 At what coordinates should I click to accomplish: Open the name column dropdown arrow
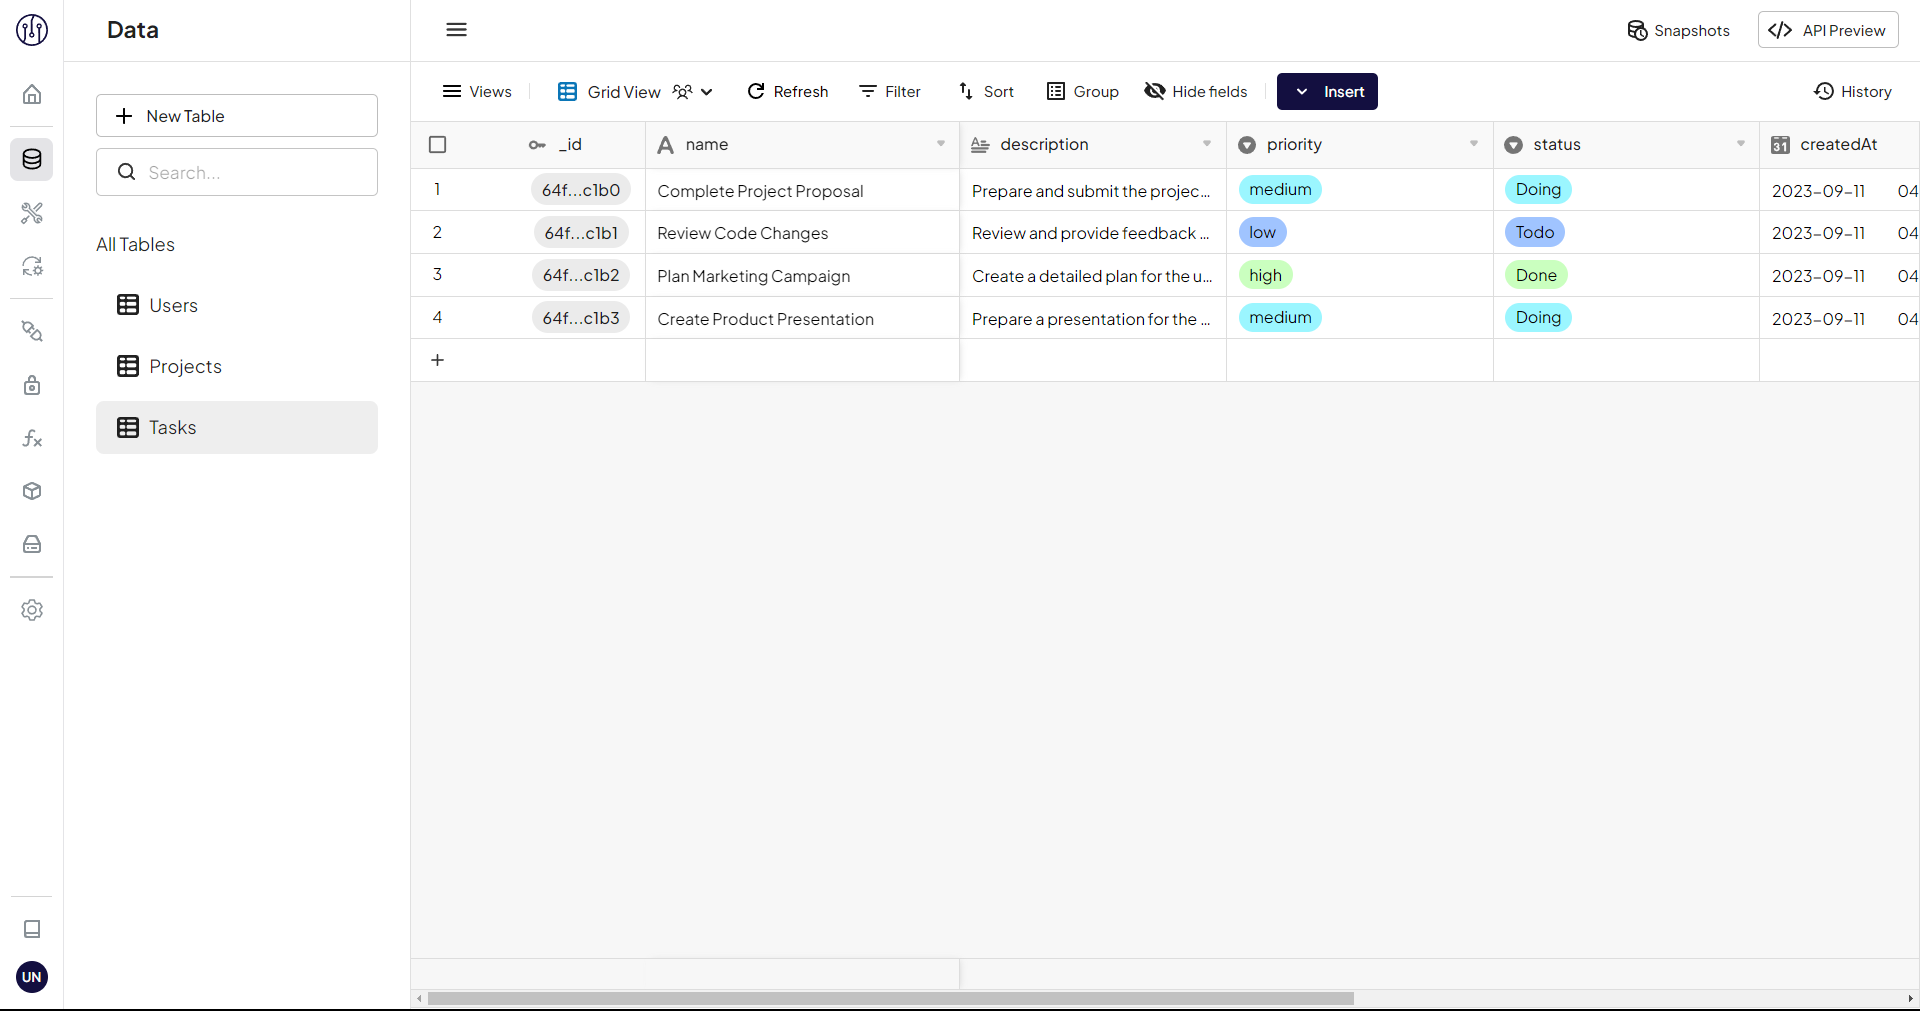tap(940, 145)
